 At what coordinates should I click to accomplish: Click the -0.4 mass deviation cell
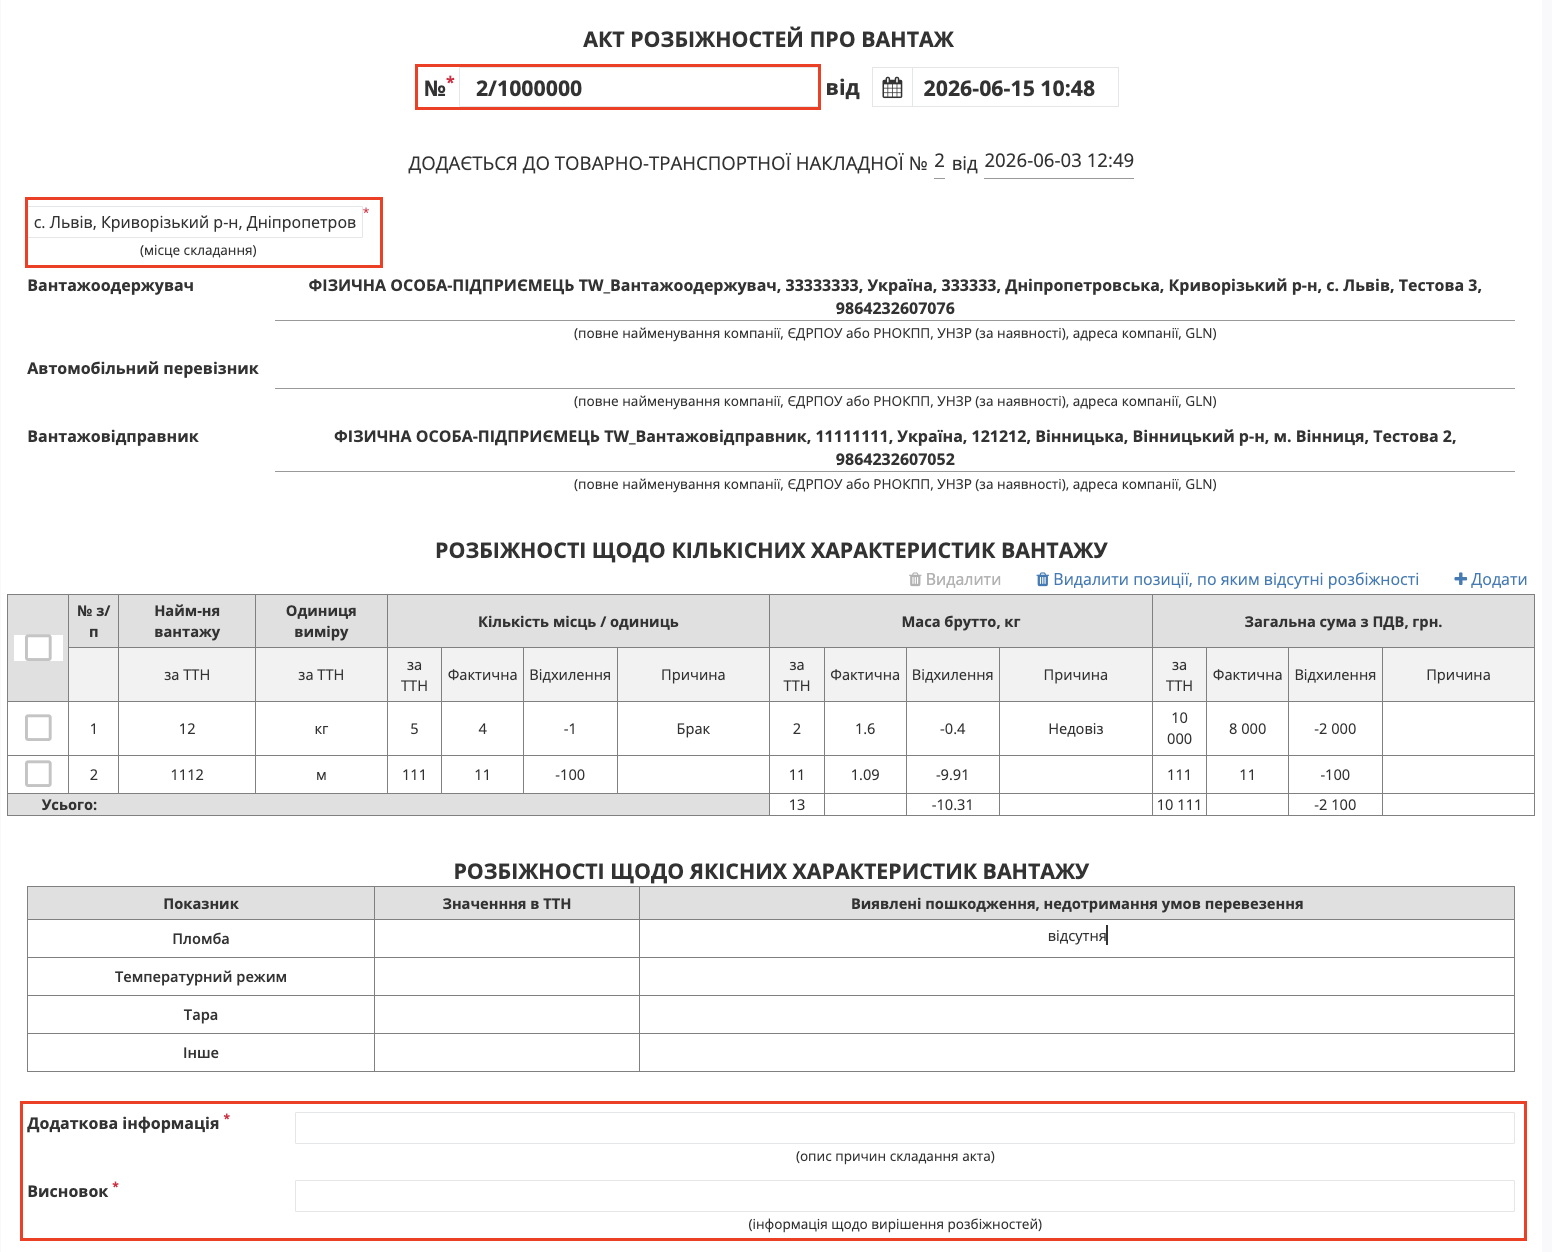click(952, 729)
